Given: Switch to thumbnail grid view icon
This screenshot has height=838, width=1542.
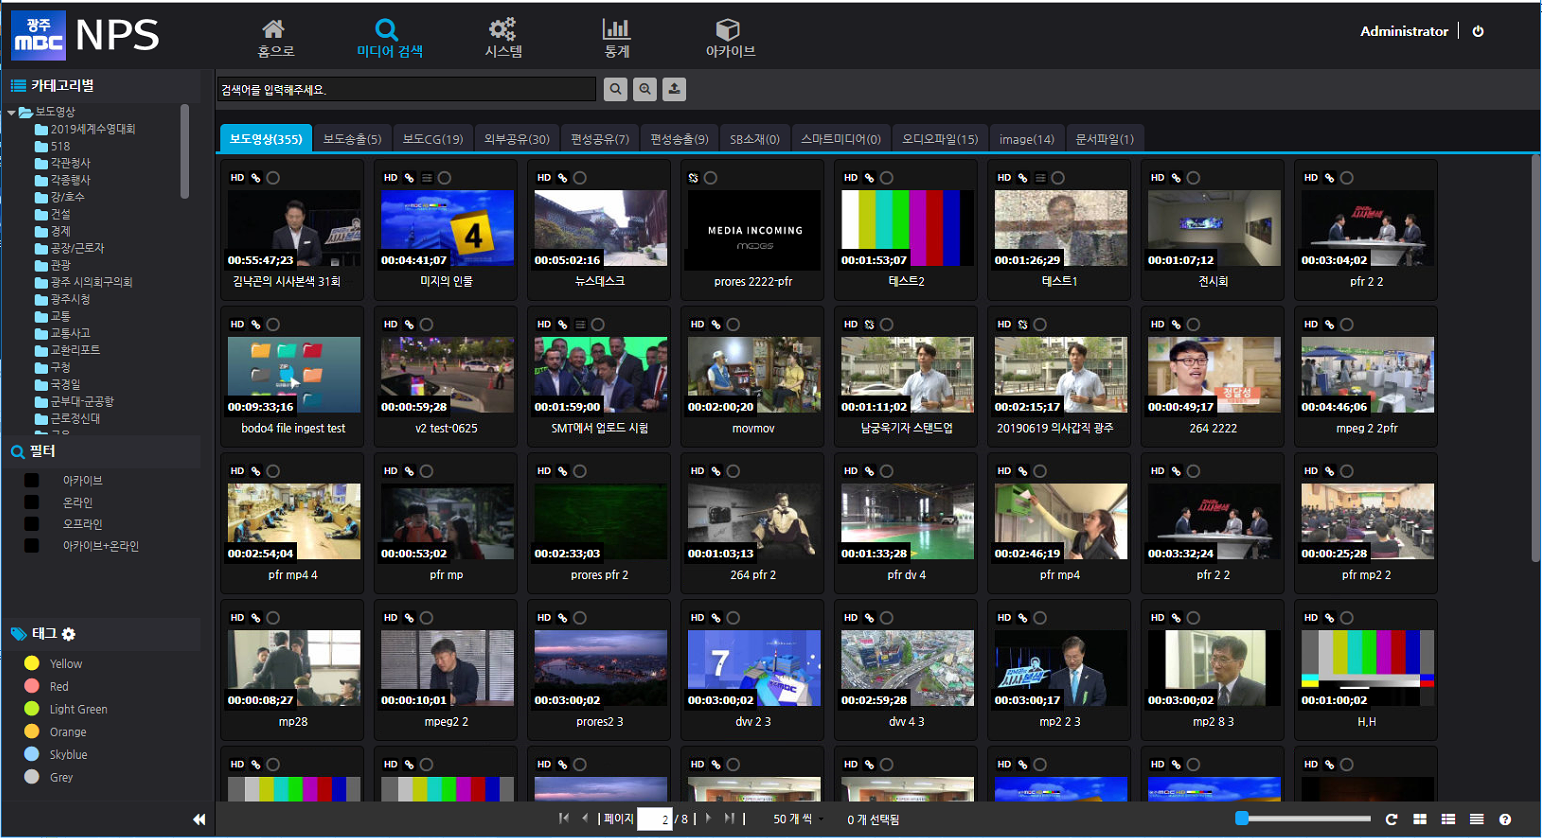Looking at the screenshot, I should [x=1419, y=819].
